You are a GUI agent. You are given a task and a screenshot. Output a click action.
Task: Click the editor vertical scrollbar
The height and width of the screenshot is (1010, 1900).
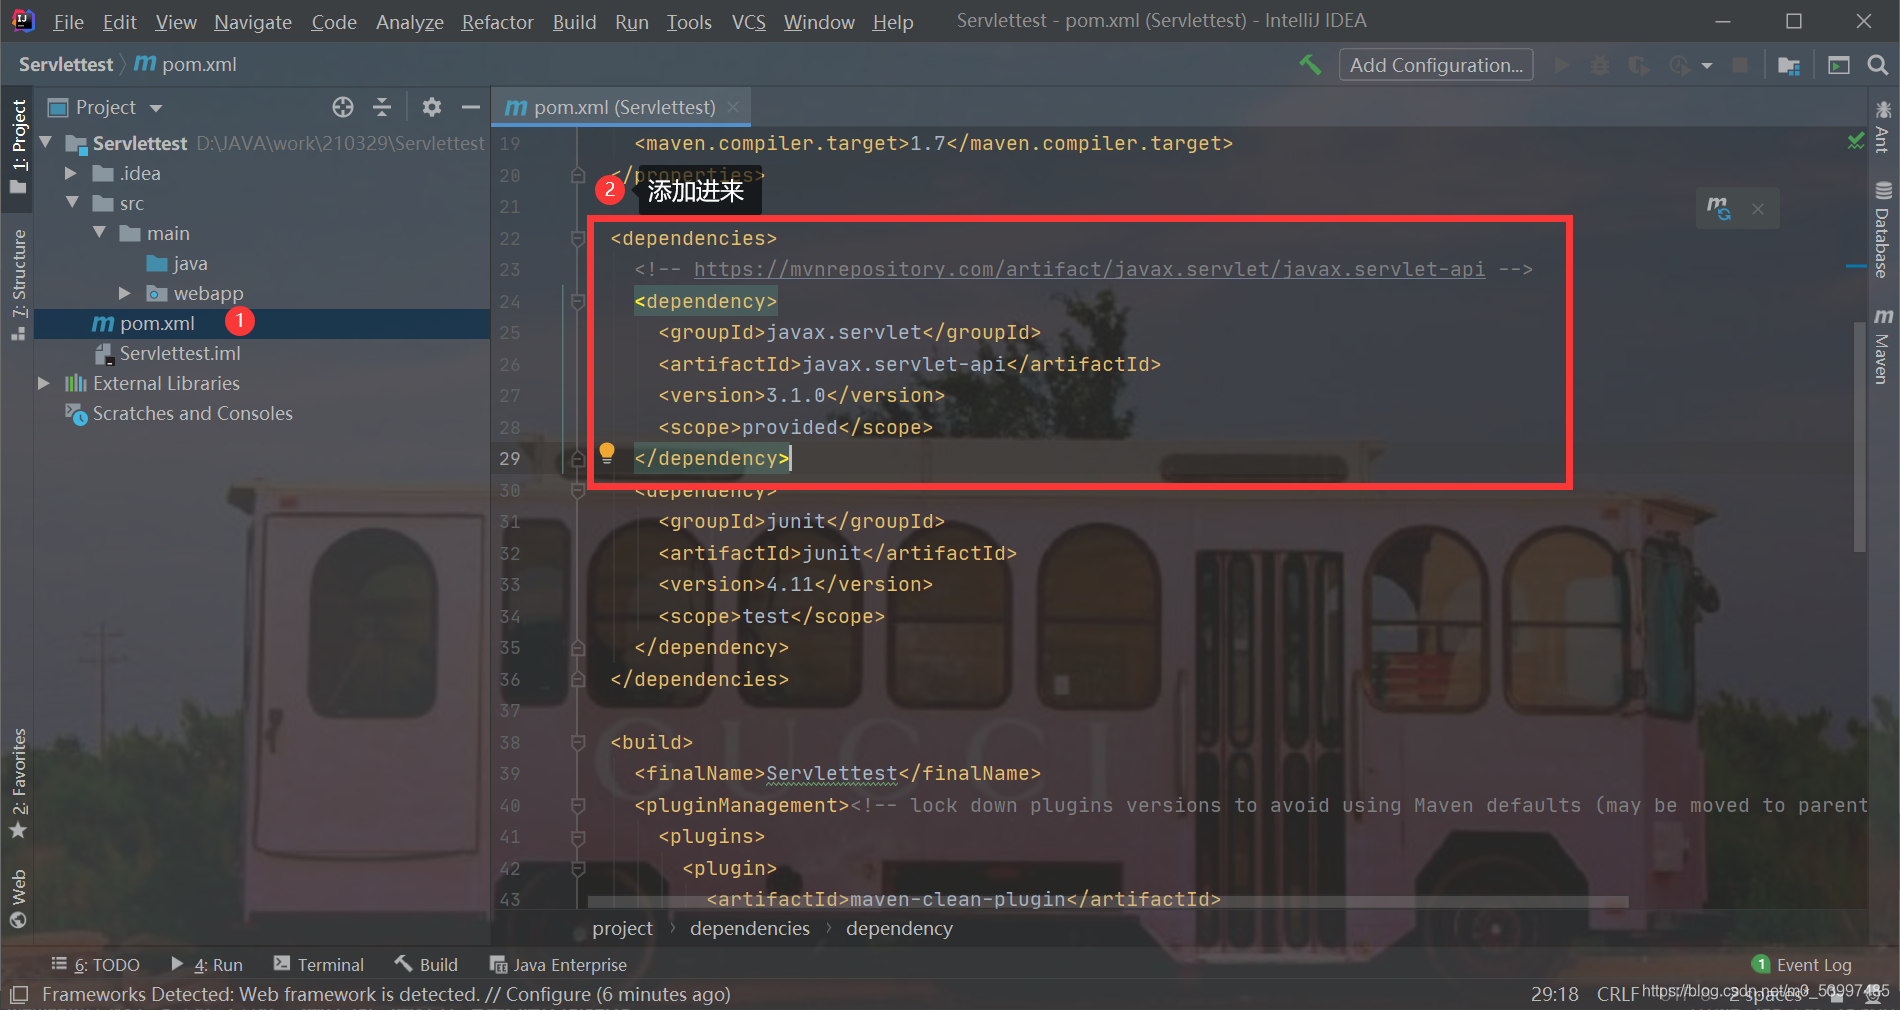1859,437
